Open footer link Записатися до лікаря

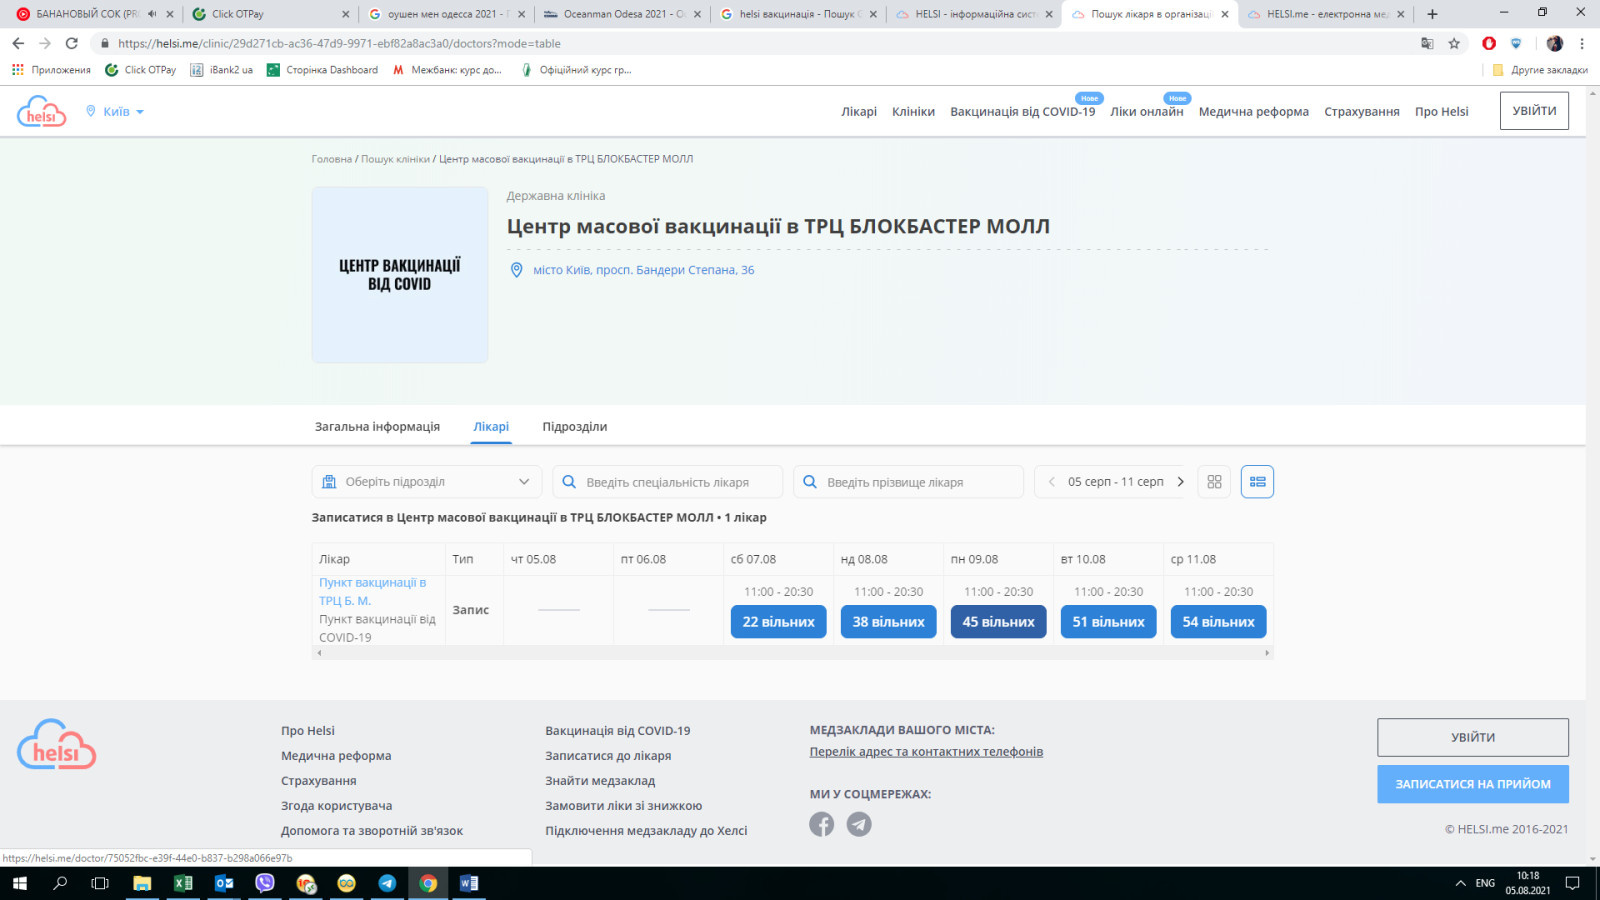pos(608,756)
